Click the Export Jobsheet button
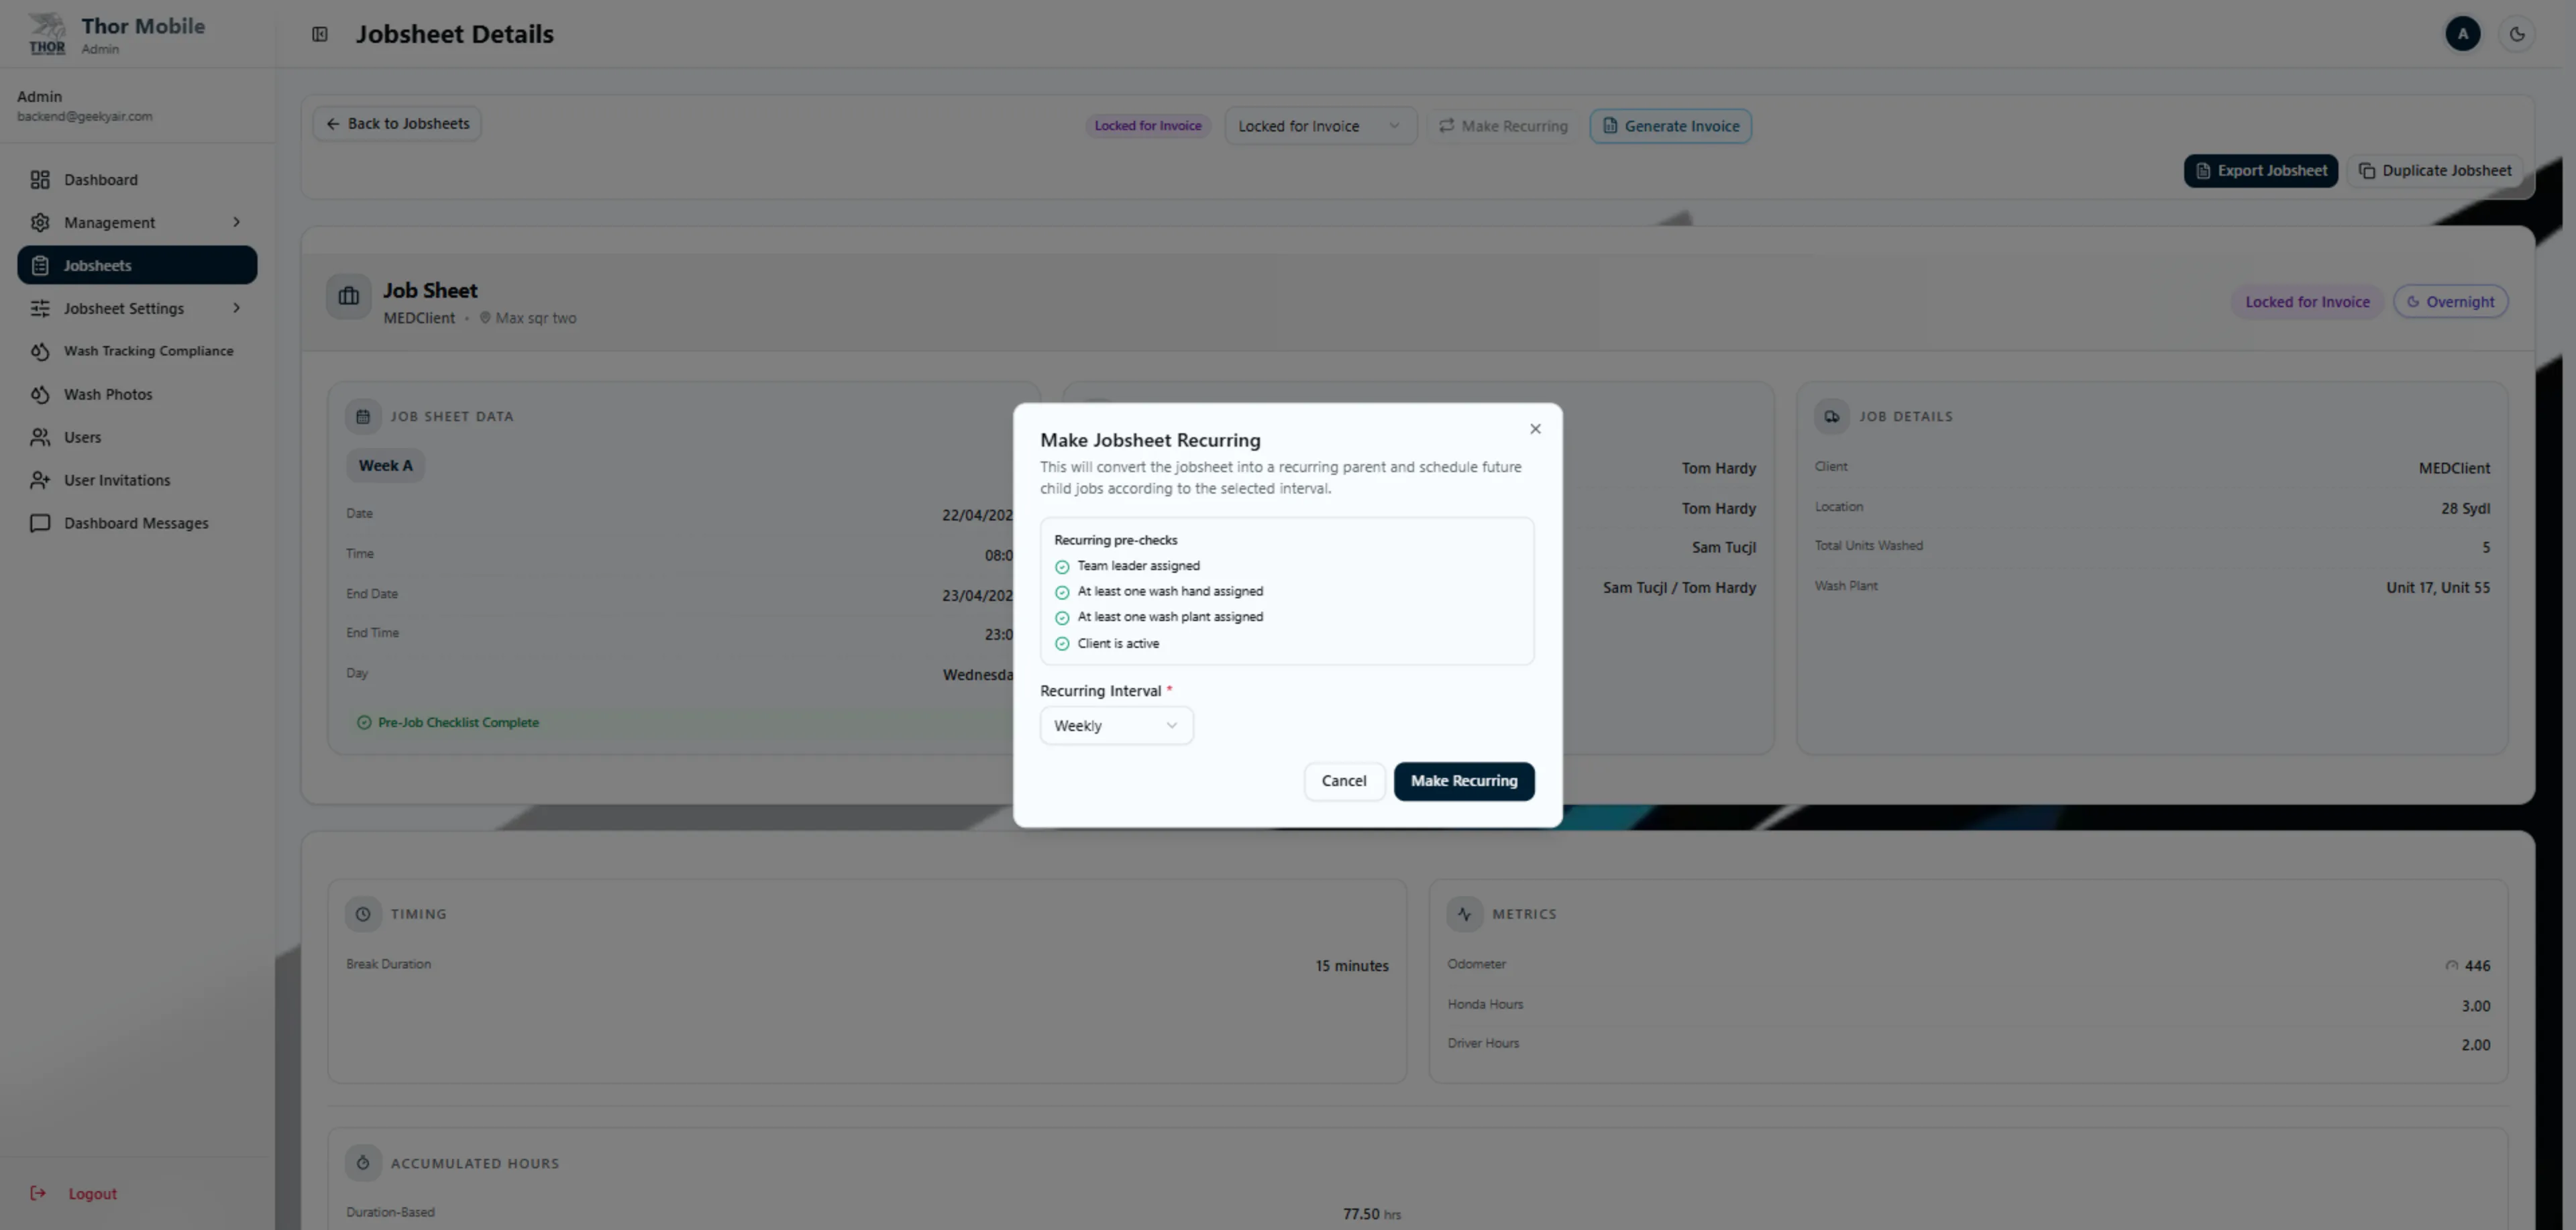The width and height of the screenshot is (2576, 1230). (2260, 171)
